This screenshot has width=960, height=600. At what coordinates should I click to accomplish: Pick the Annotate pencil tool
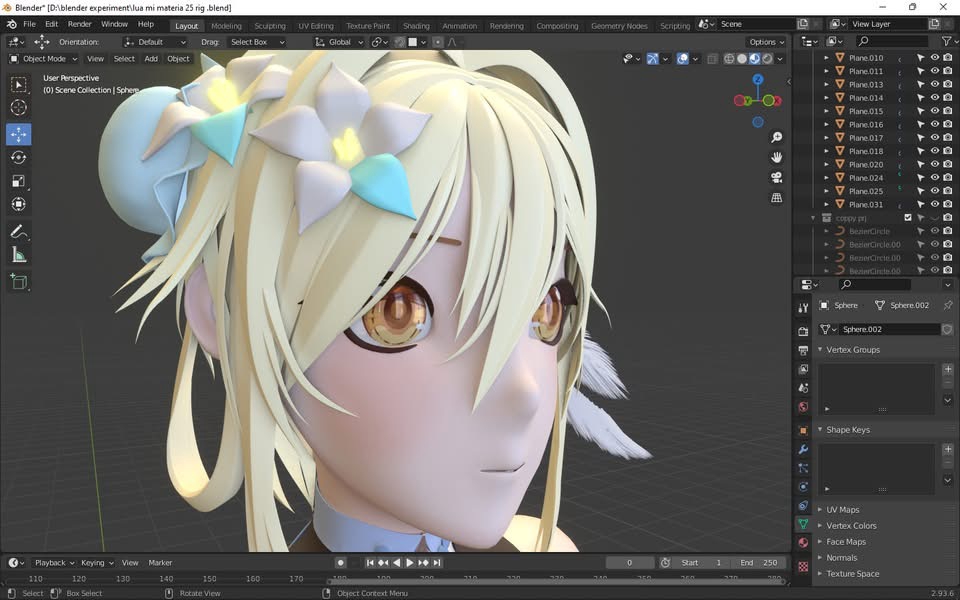click(x=18, y=231)
